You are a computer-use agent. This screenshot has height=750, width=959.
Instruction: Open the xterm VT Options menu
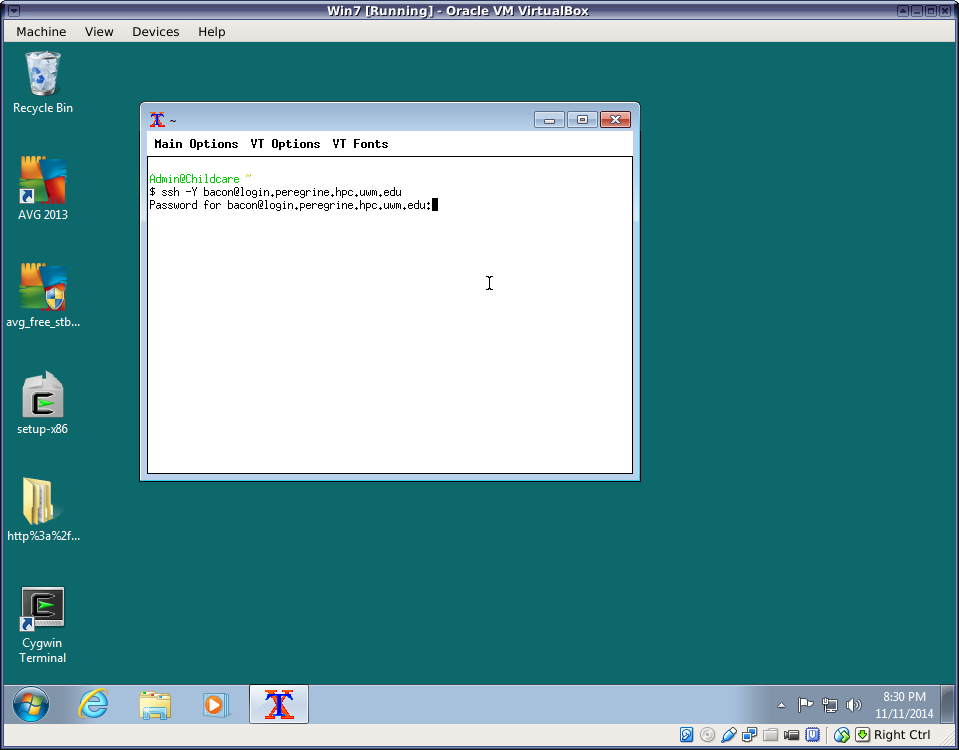click(285, 144)
